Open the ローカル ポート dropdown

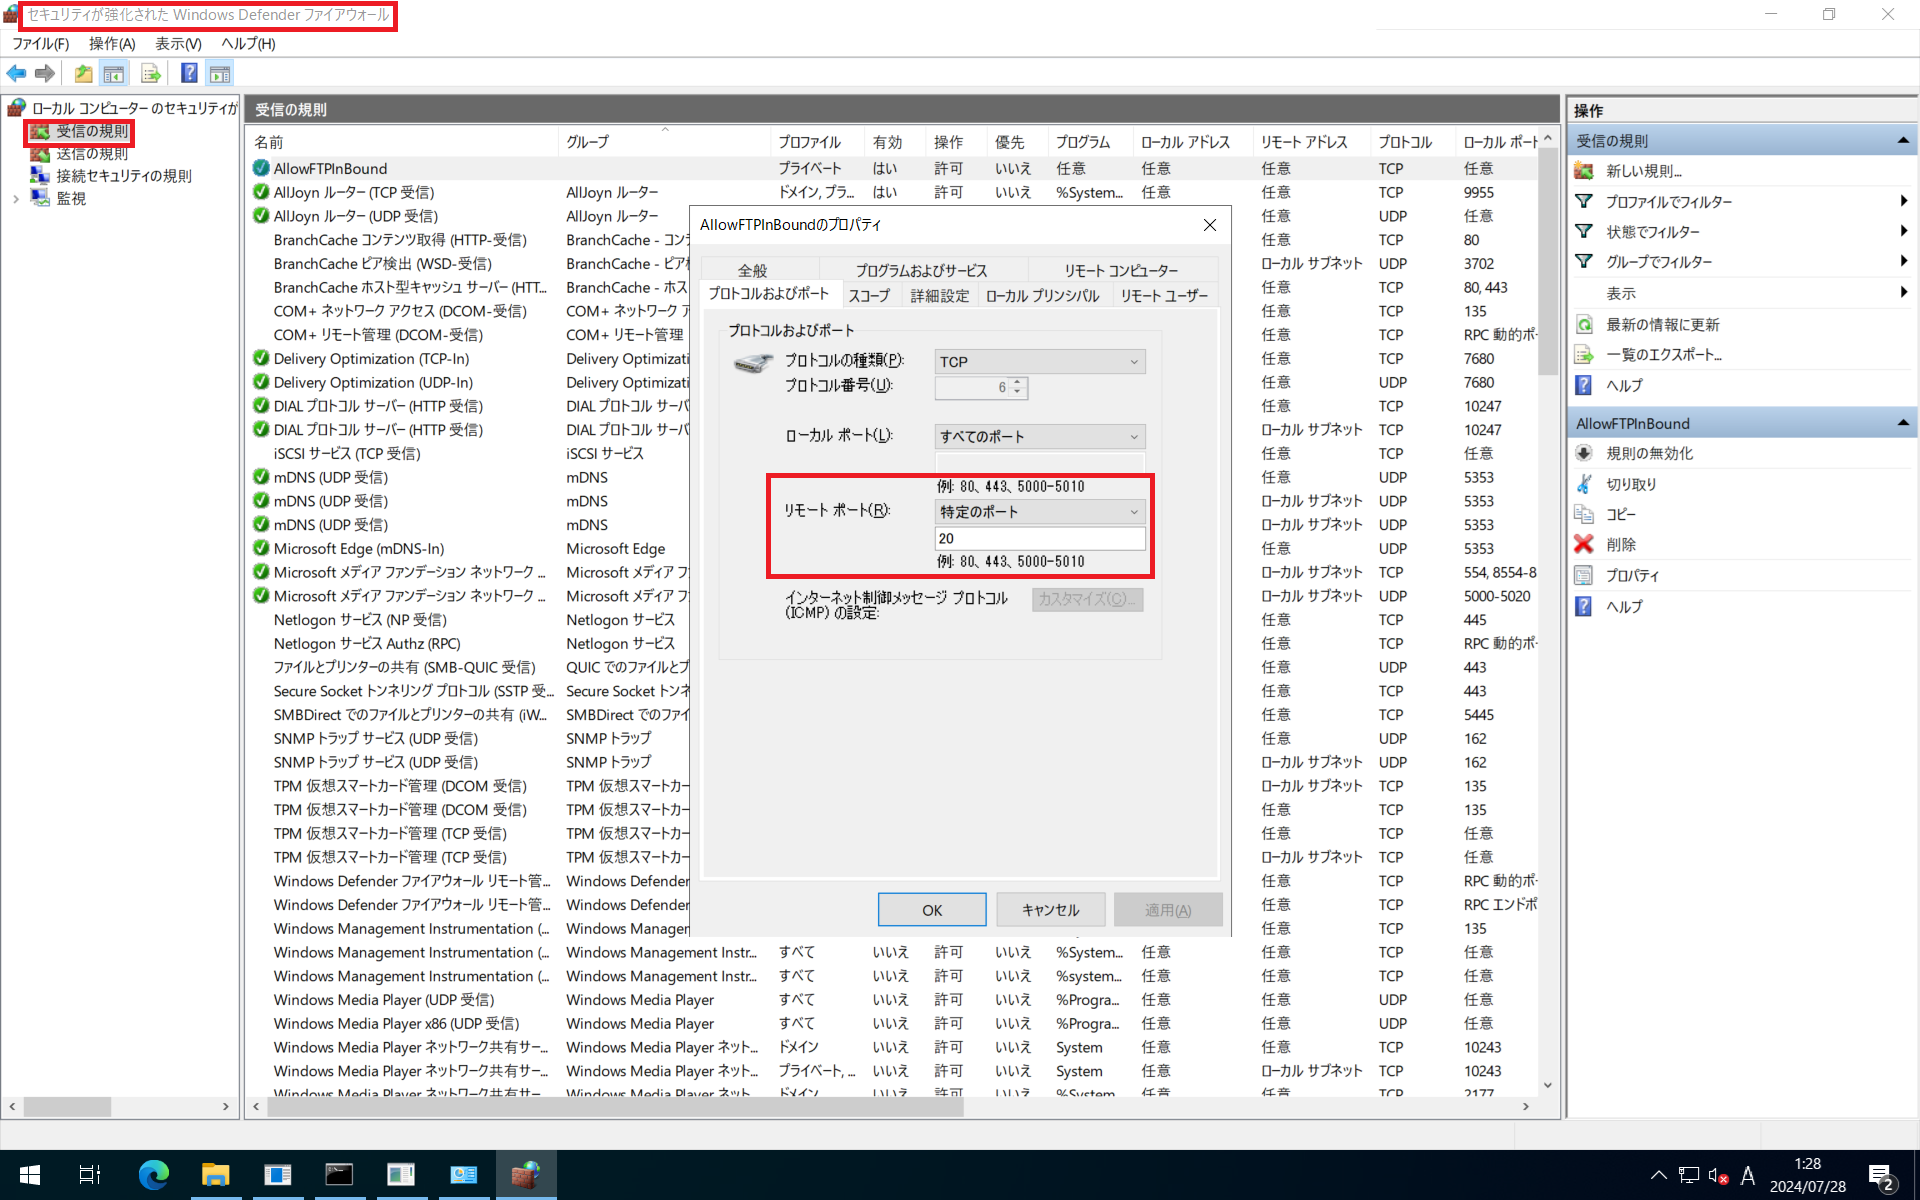(1039, 437)
